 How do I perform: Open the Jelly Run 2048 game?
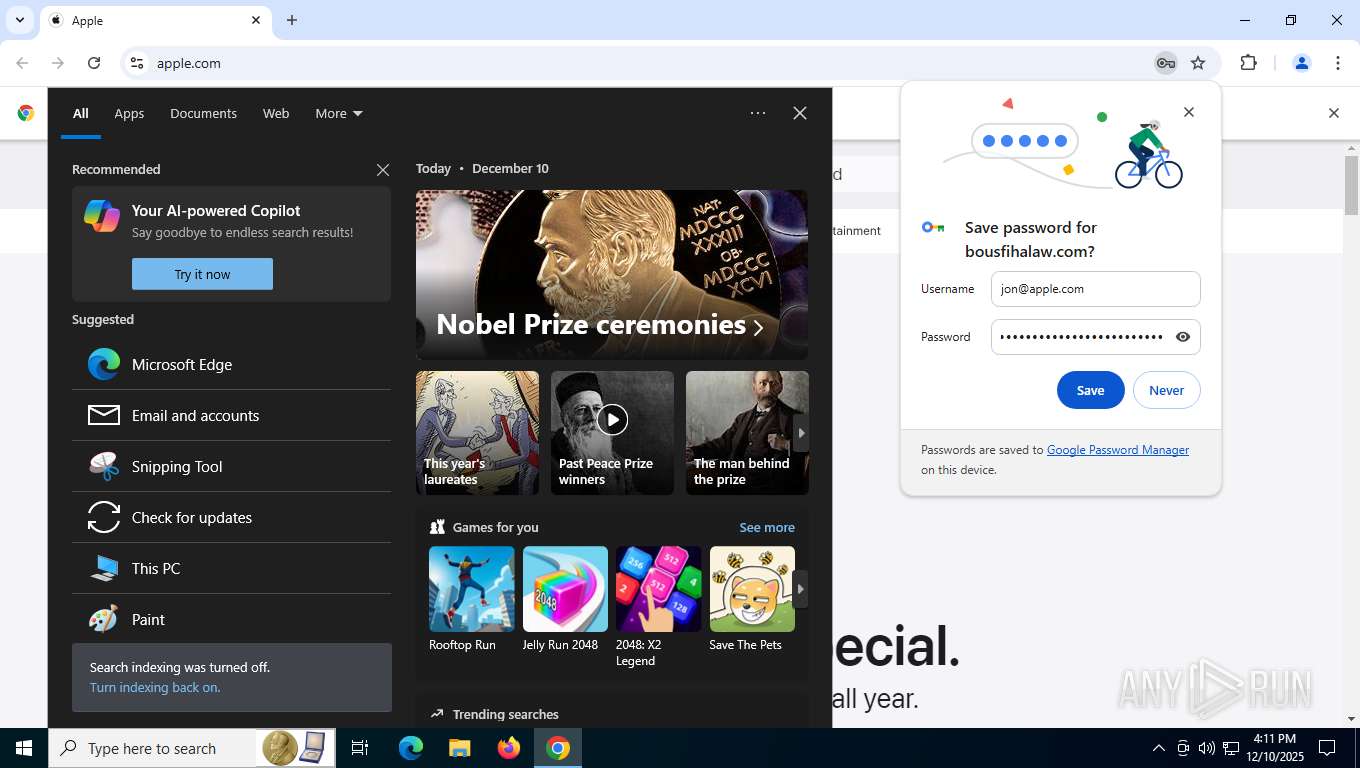565,600
